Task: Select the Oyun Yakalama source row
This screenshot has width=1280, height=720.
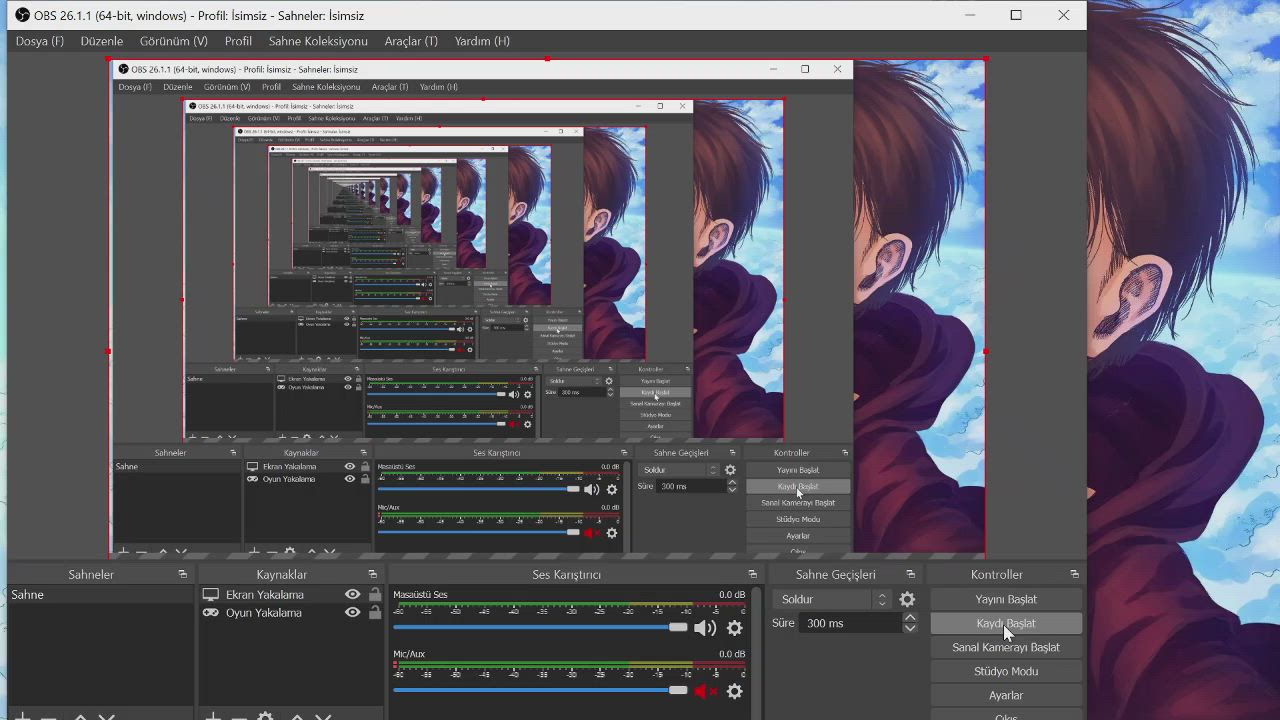Action: point(292,613)
